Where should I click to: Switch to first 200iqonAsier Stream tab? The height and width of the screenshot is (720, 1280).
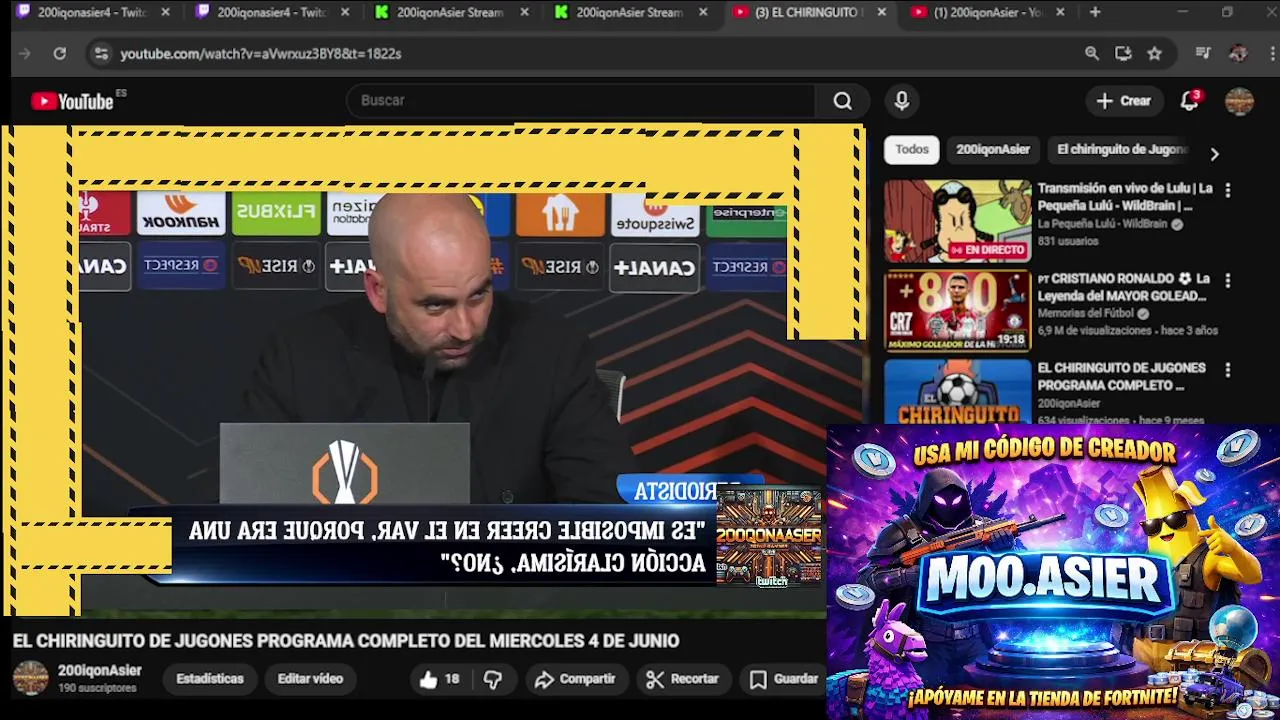click(x=449, y=12)
